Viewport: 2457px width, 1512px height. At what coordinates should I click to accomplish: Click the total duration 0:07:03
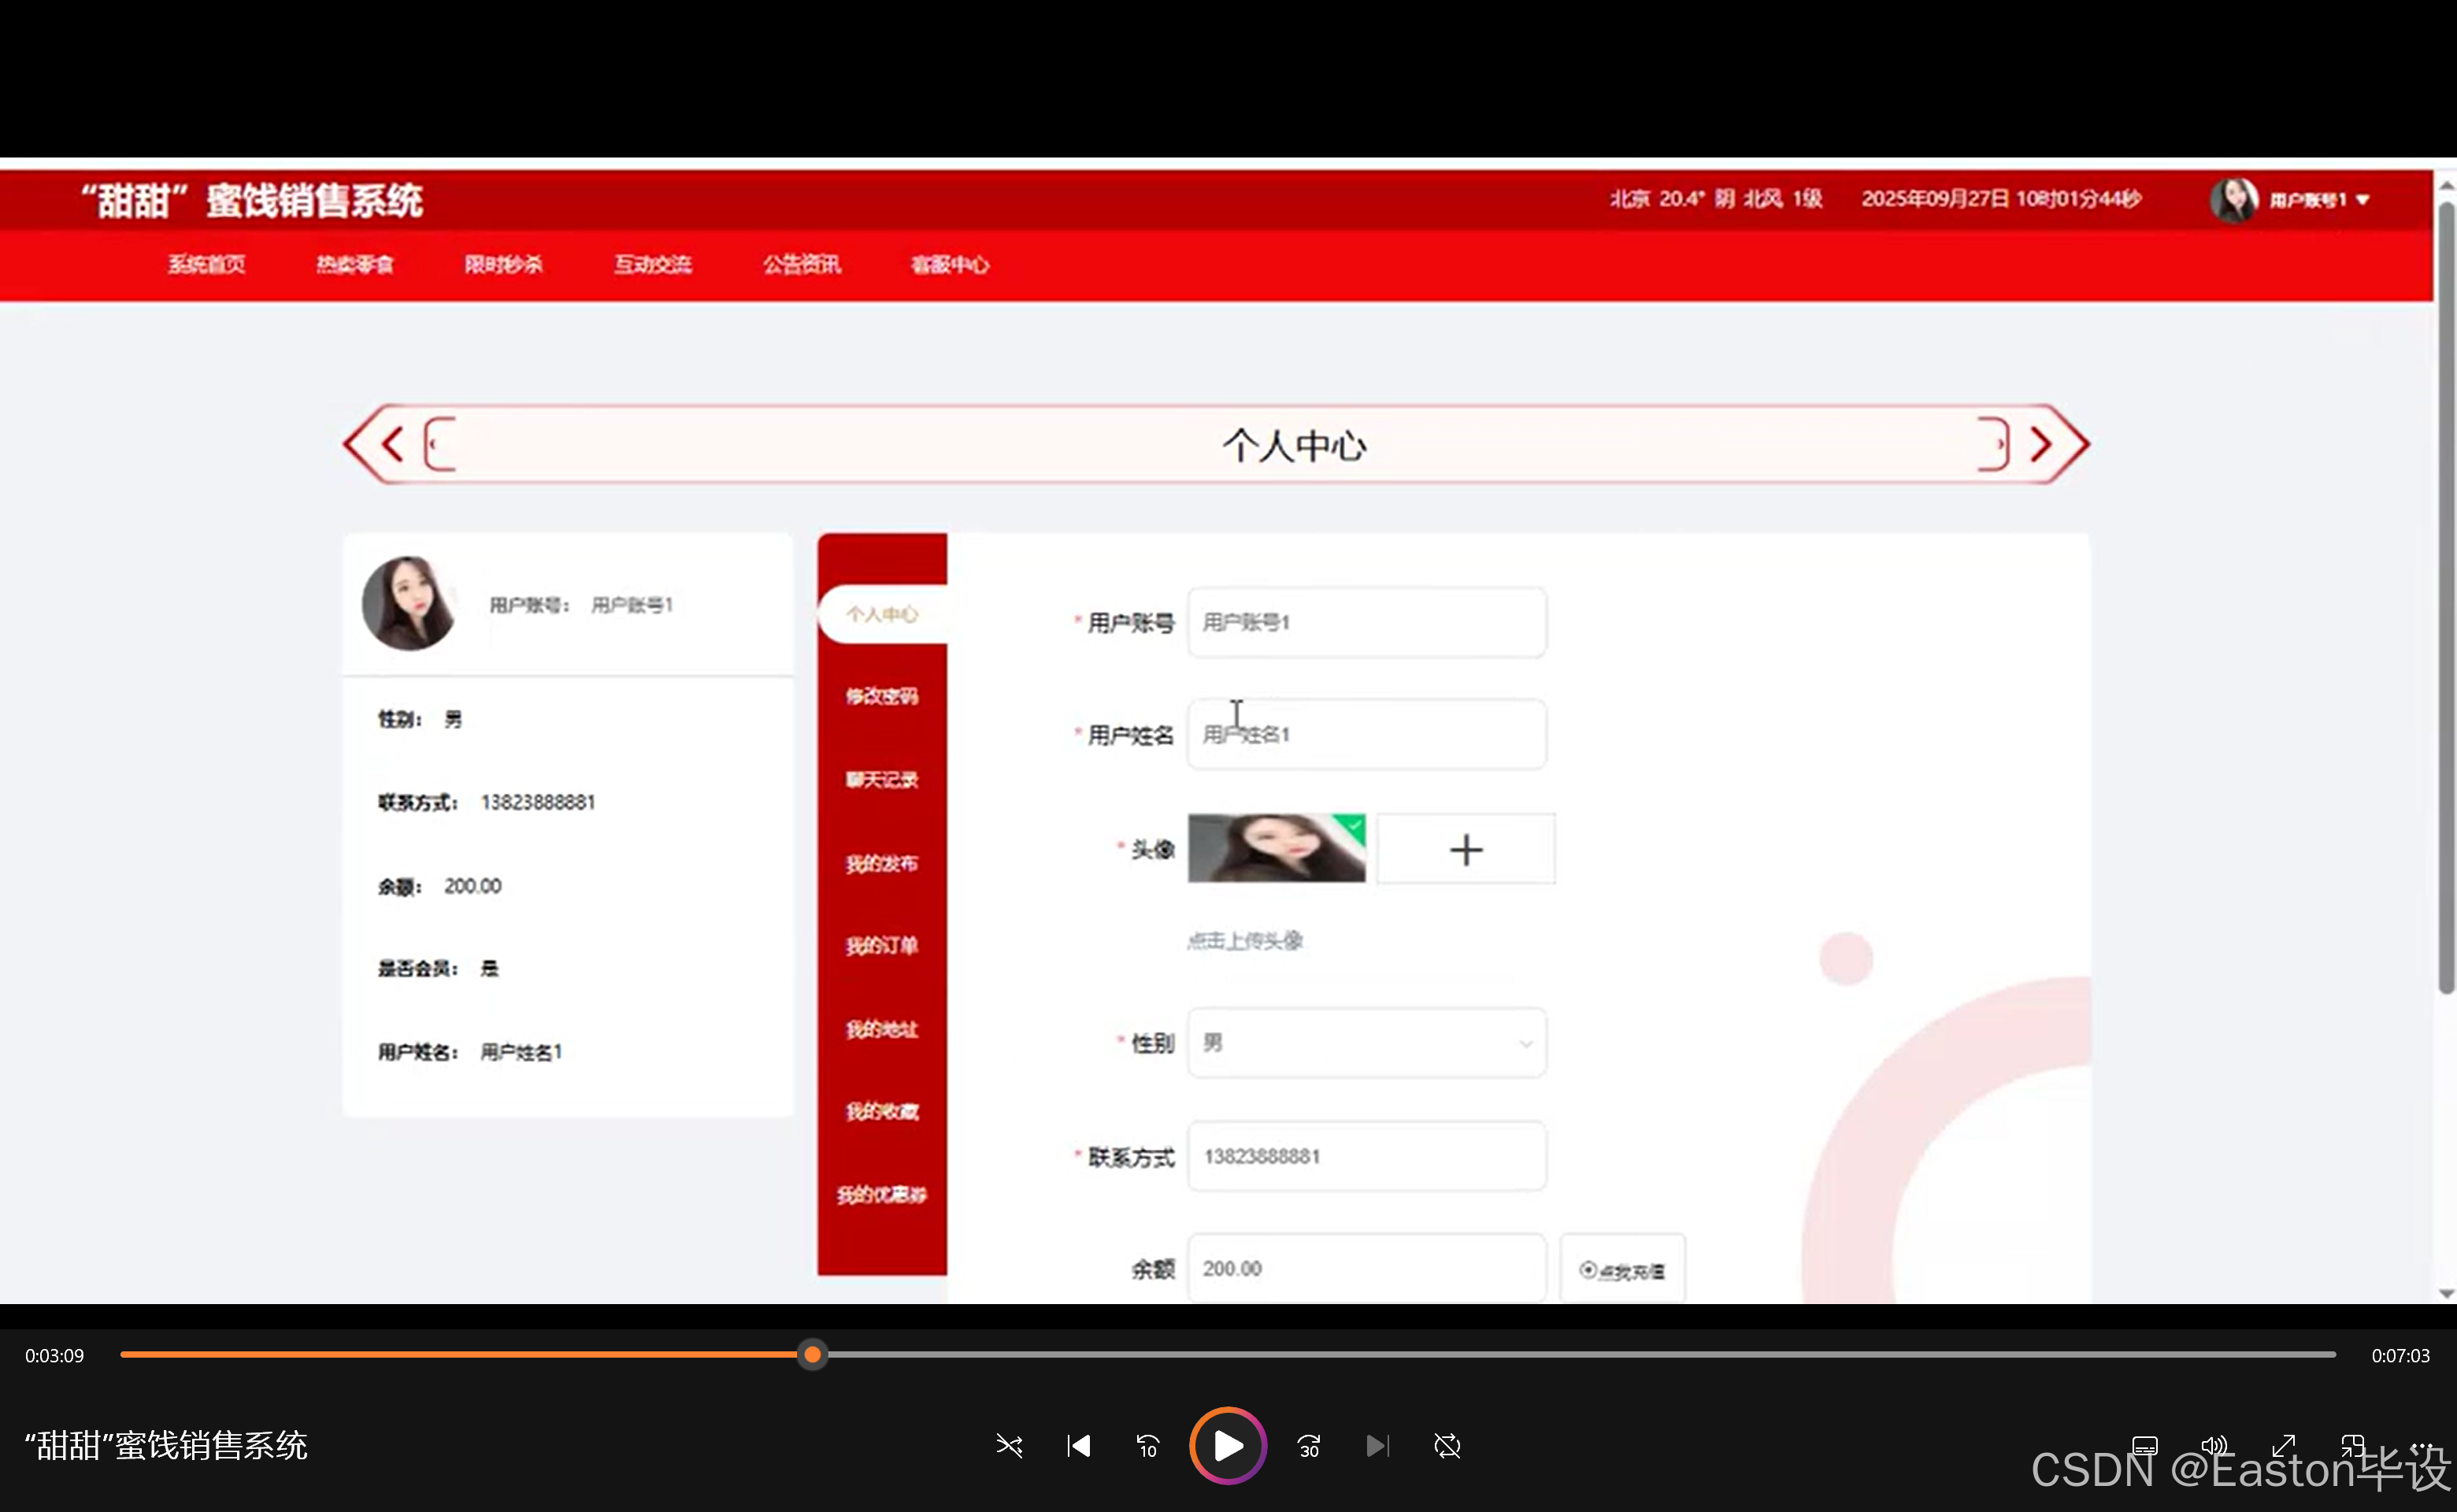click(x=2400, y=1356)
